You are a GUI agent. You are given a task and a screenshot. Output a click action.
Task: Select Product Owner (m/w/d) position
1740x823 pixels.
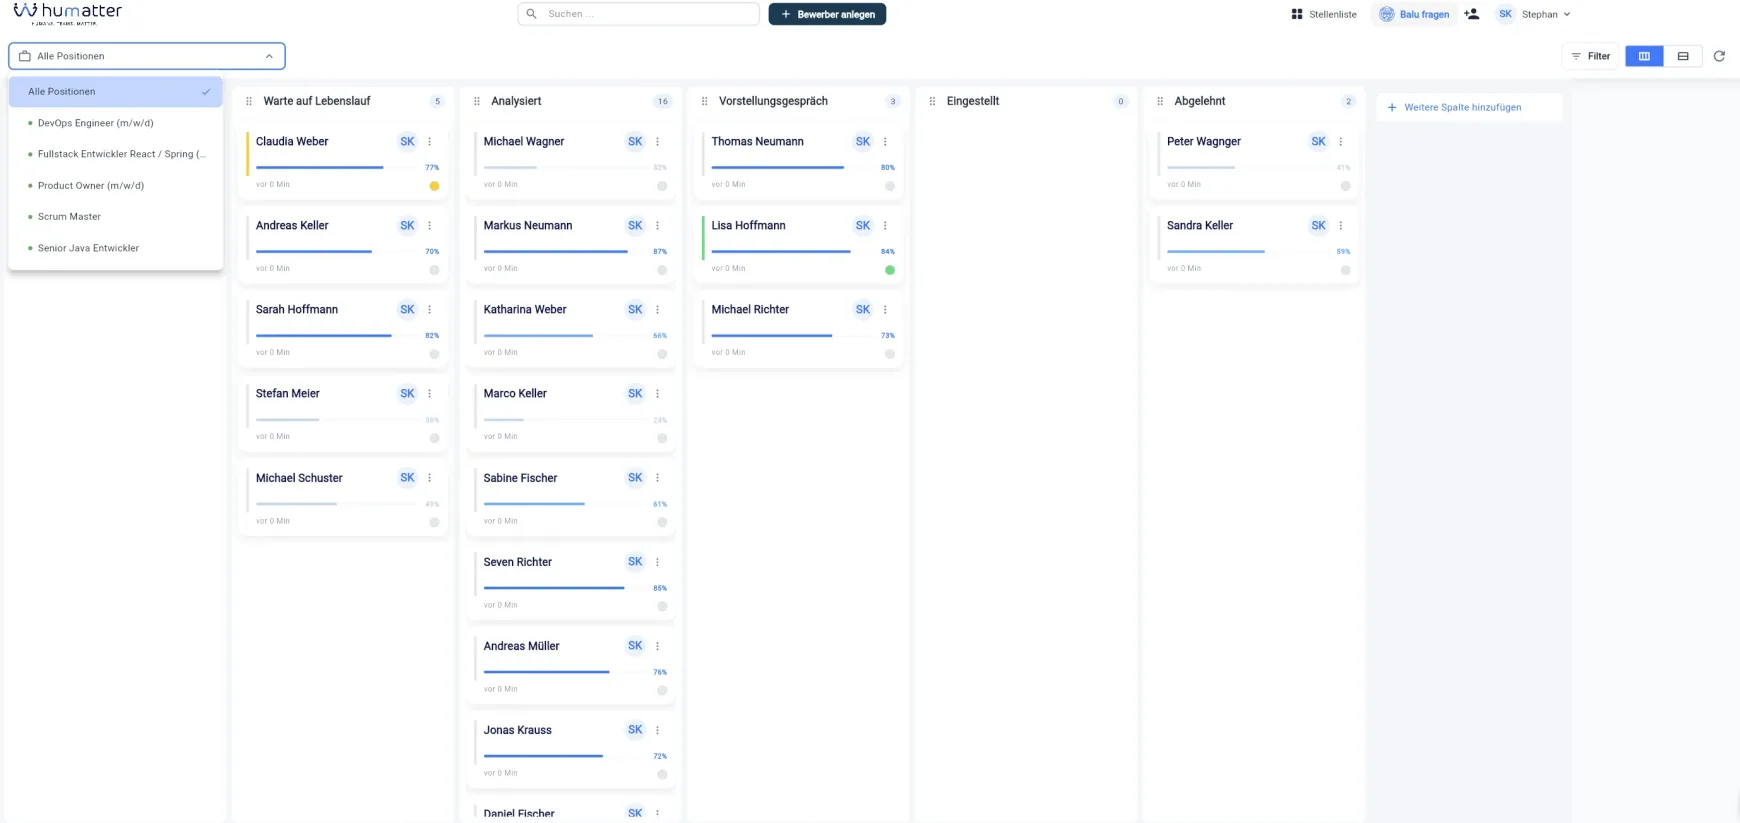(x=116, y=185)
